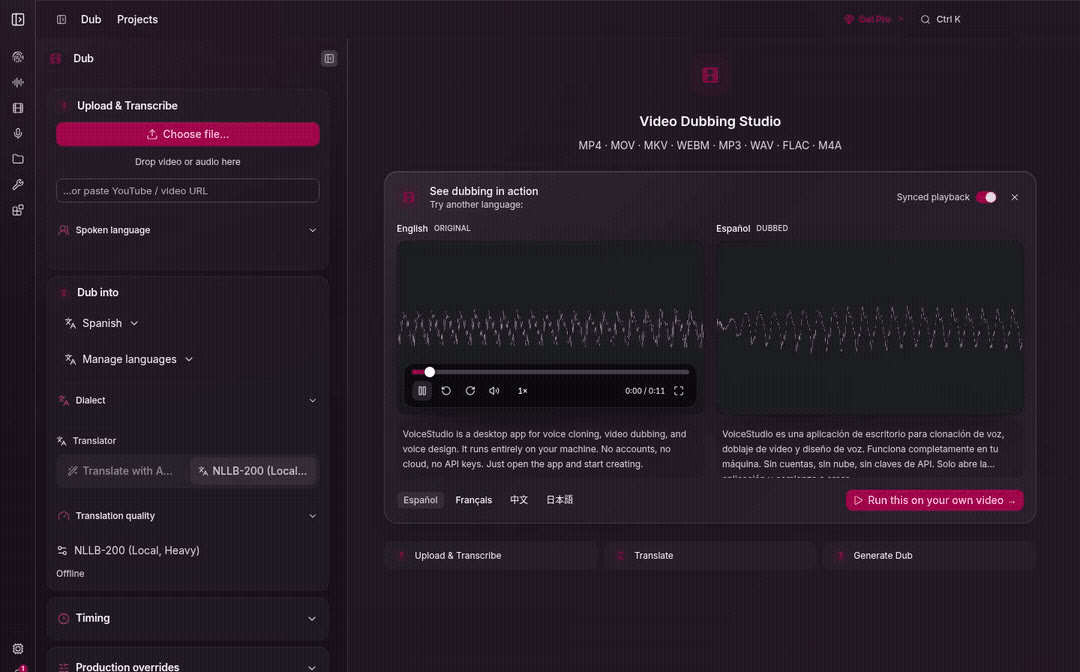Click the Drop video or audio here text
Viewport: 1080px width, 672px height.
tap(188, 162)
